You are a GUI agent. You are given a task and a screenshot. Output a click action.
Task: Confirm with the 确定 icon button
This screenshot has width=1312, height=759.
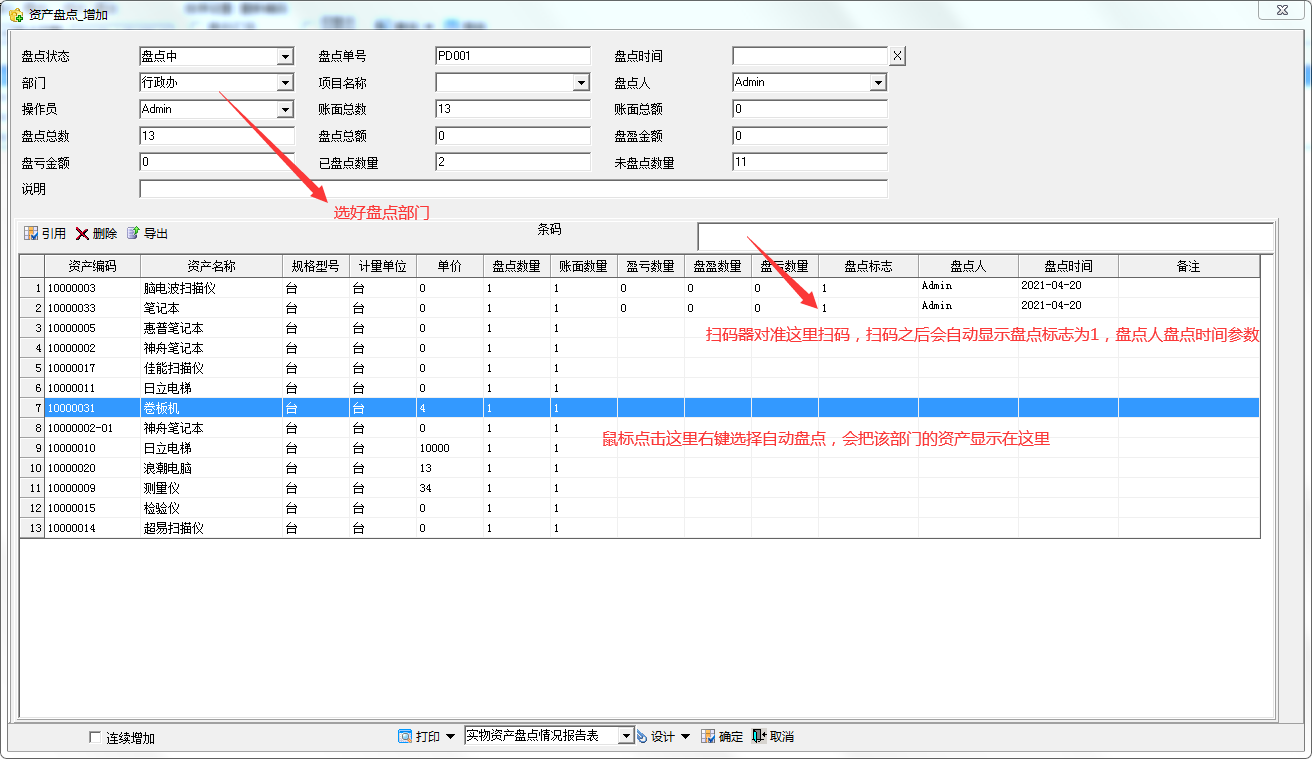tap(708, 736)
